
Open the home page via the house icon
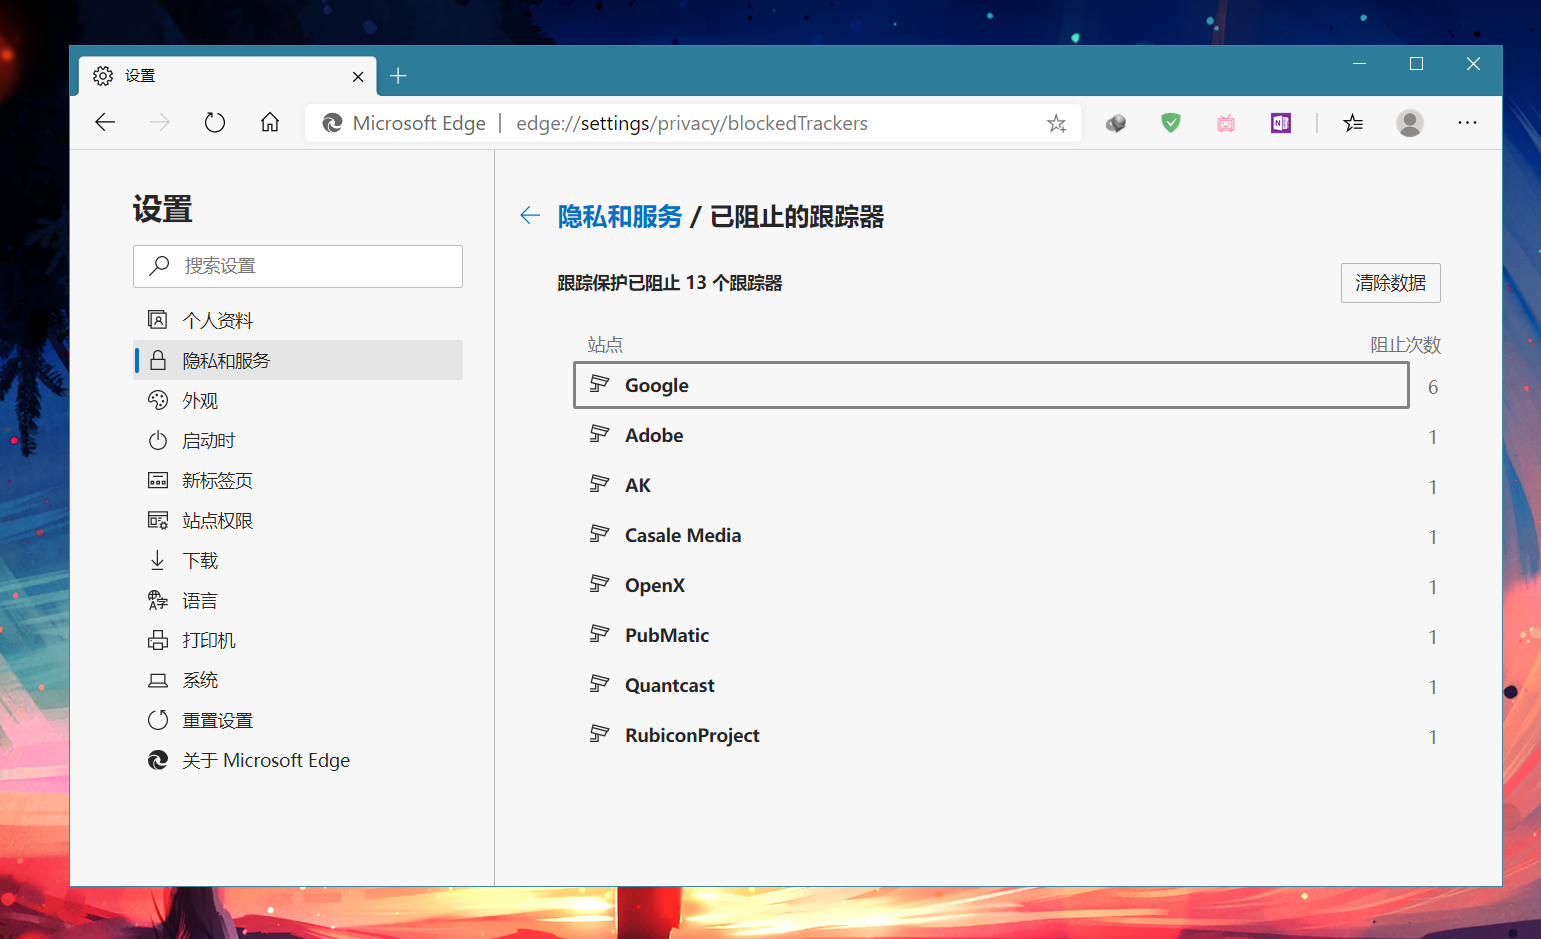(270, 123)
